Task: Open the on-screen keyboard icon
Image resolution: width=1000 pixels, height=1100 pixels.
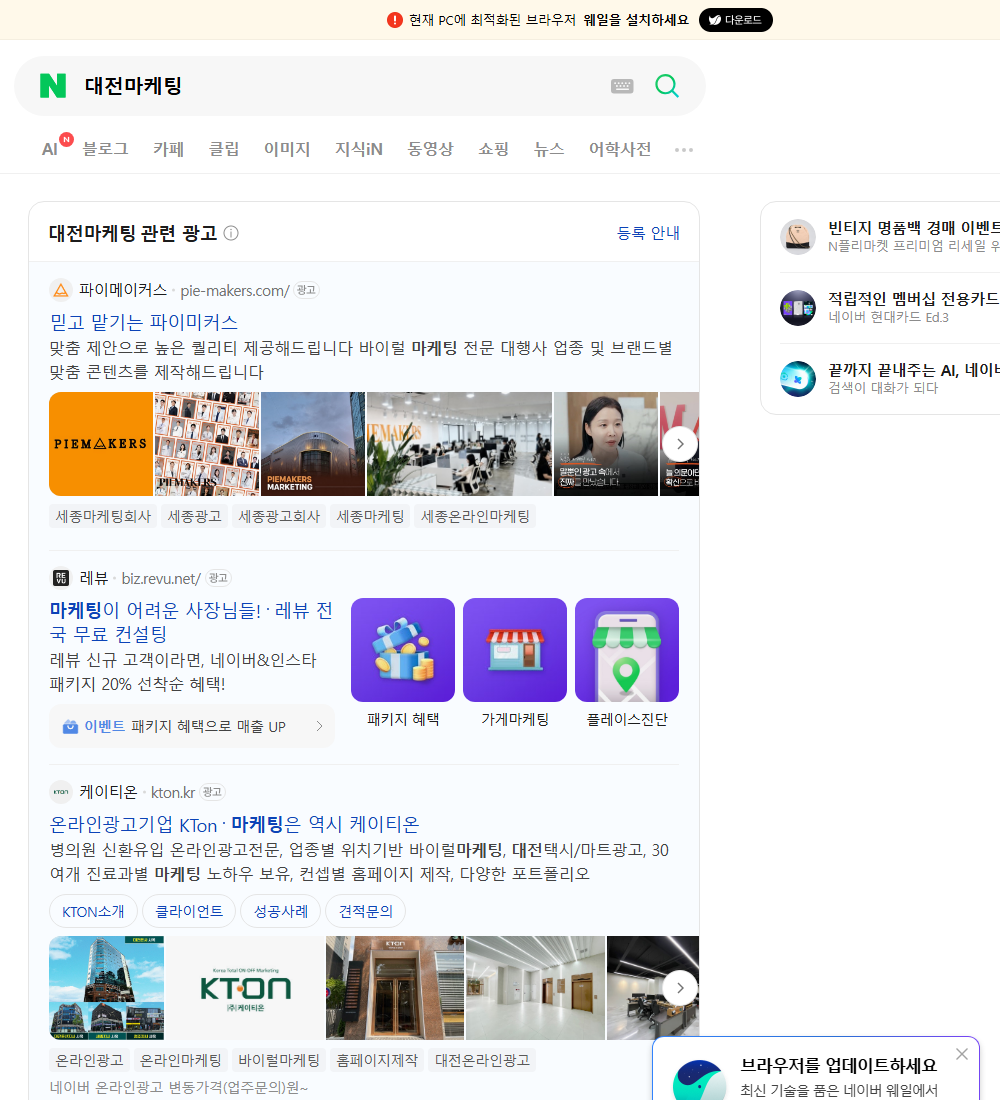Action: point(622,86)
